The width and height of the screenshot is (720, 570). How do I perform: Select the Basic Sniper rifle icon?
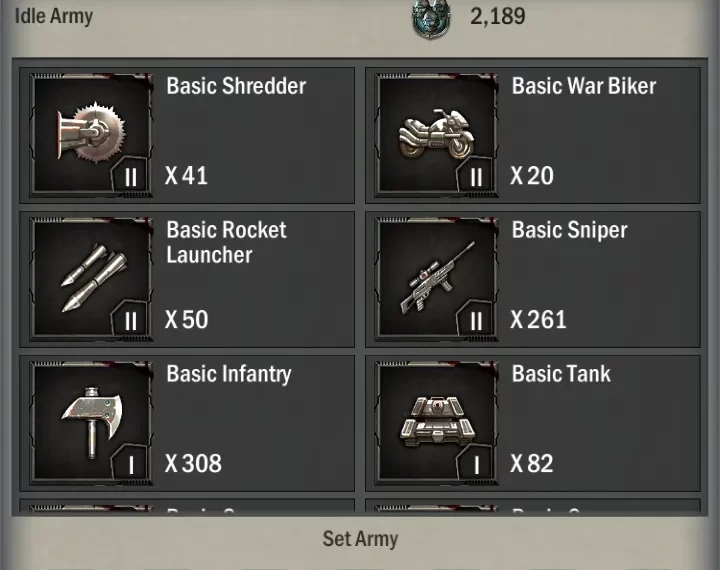pos(437,278)
